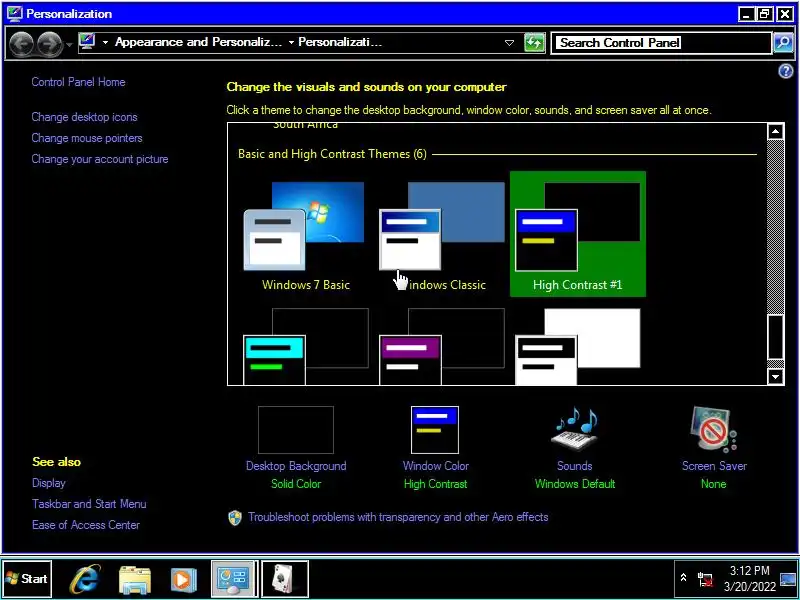Viewport: 800px width, 600px height.
Task: Open Window Color settings icon
Action: tap(435, 430)
